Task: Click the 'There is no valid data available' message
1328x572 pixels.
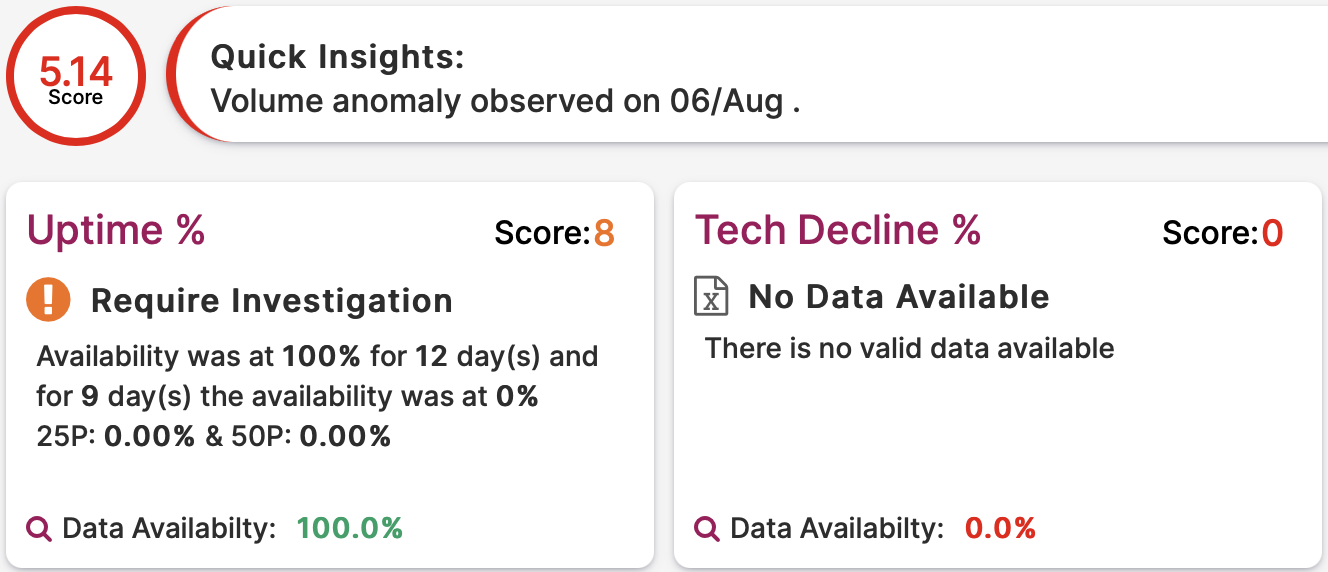Action: 909,348
